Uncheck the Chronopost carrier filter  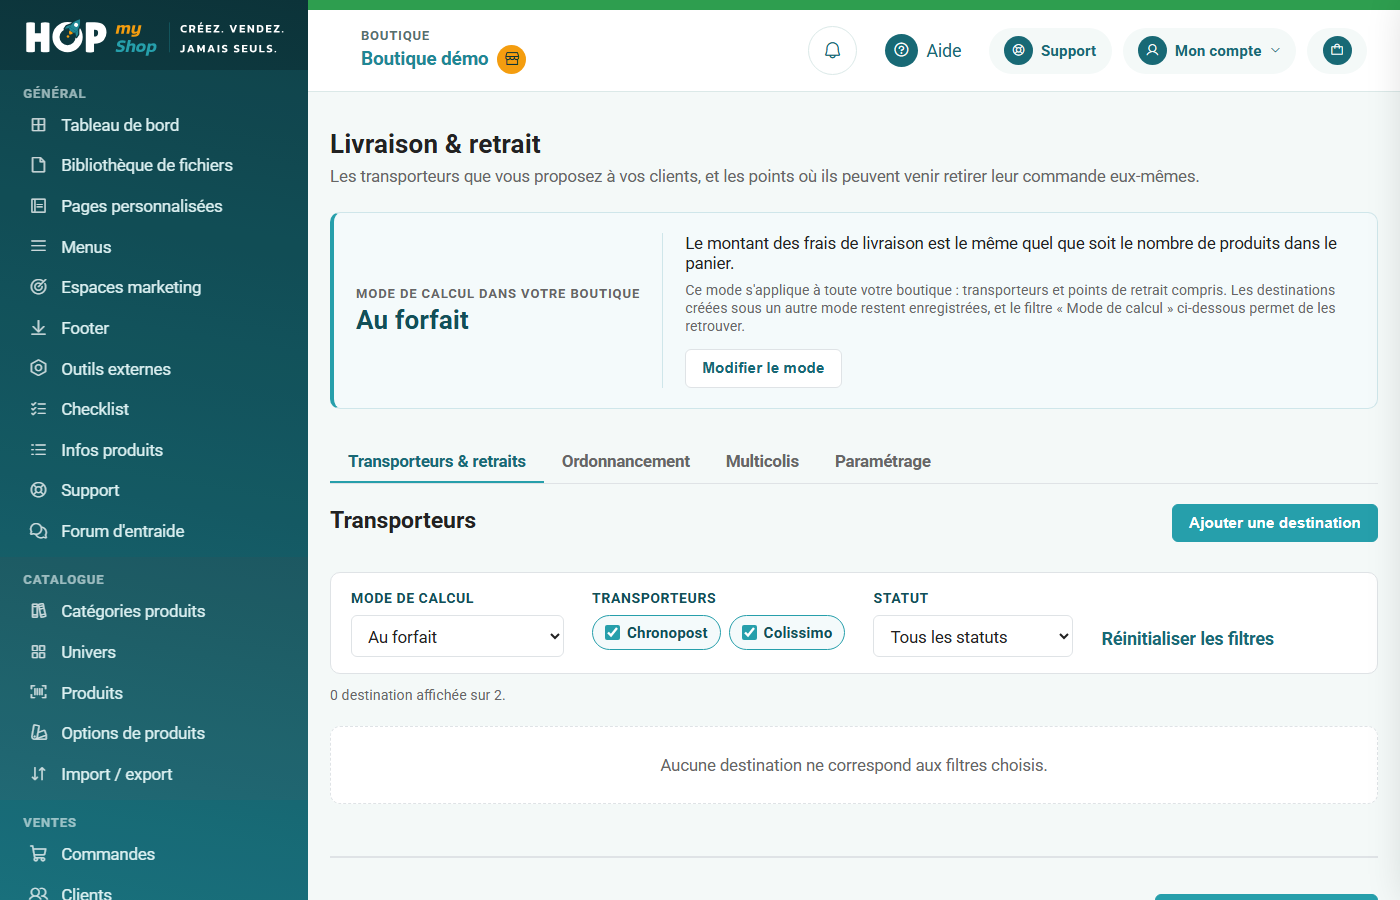pos(613,633)
